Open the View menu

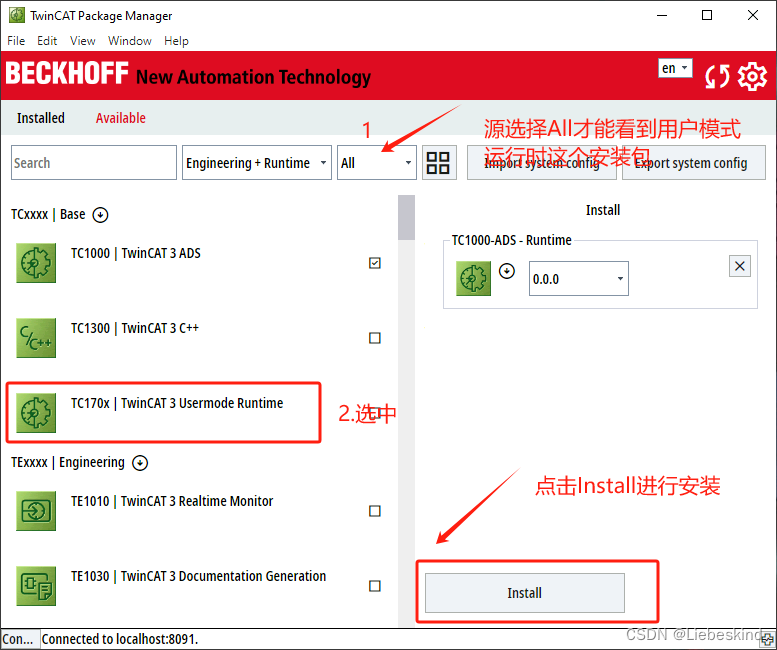tap(83, 41)
